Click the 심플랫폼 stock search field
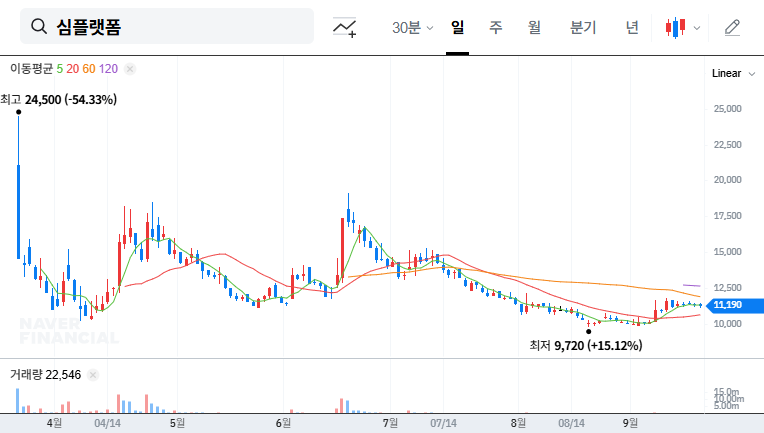The image size is (764, 433). pyautogui.click(x=167, y=26)
